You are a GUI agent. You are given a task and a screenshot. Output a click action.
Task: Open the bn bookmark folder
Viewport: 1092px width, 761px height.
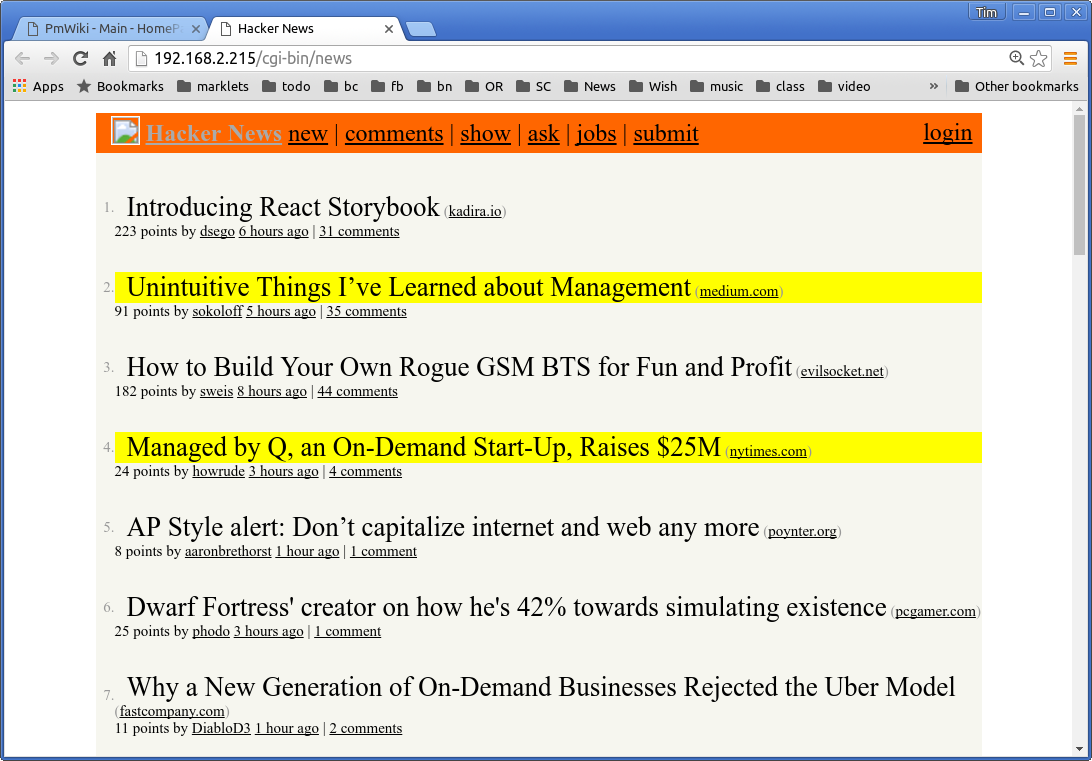coord(435,86)
